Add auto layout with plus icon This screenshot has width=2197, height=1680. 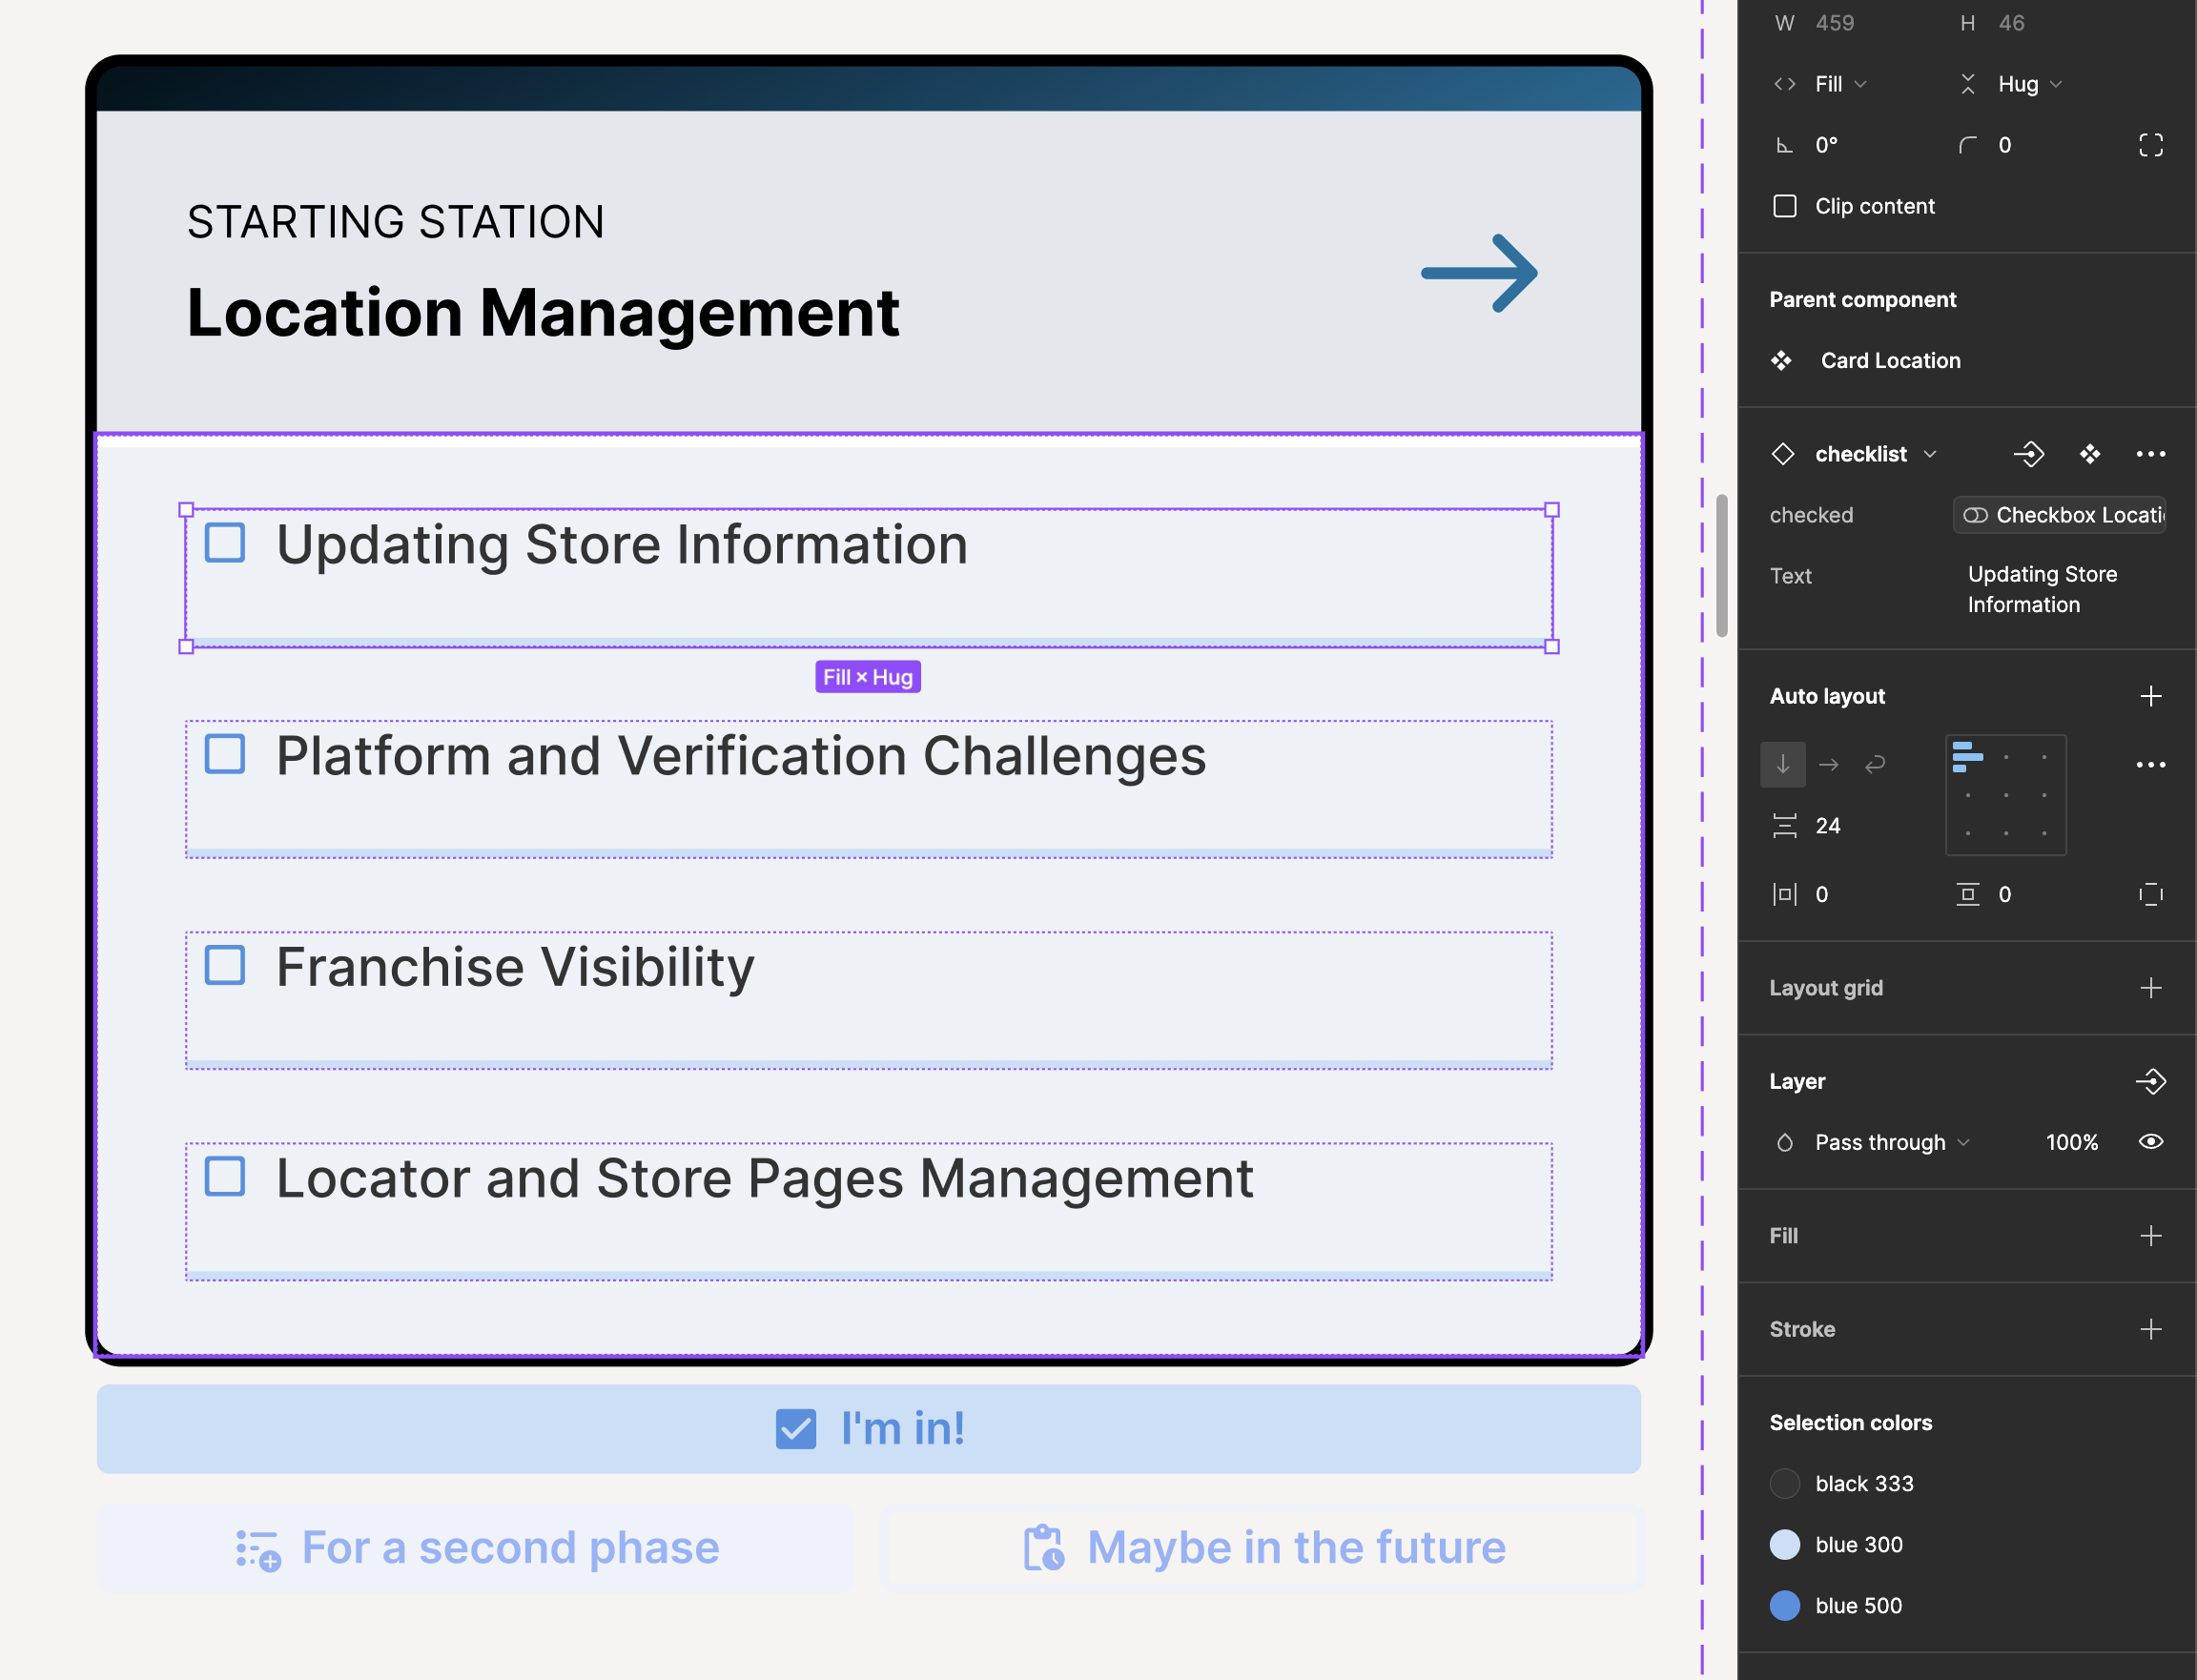2151,696
